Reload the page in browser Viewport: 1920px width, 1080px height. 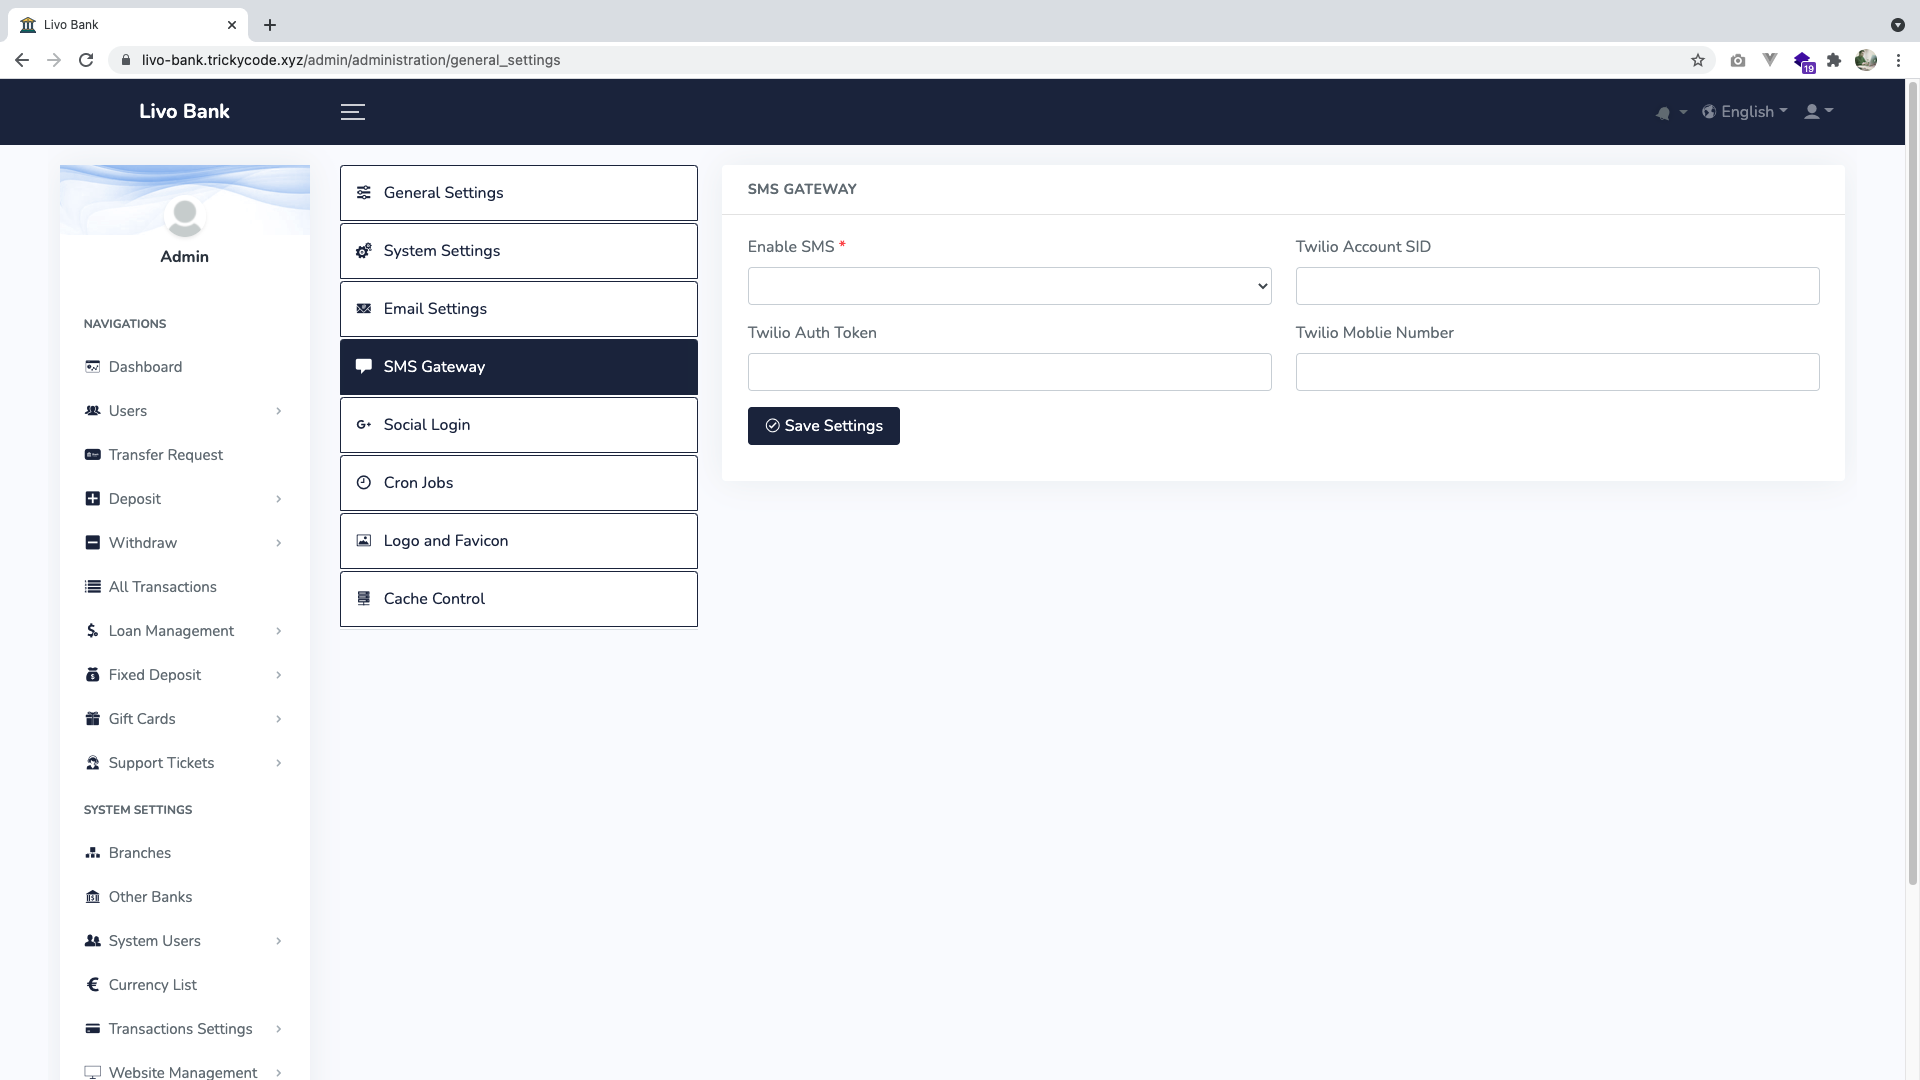(x=86, y=60)
